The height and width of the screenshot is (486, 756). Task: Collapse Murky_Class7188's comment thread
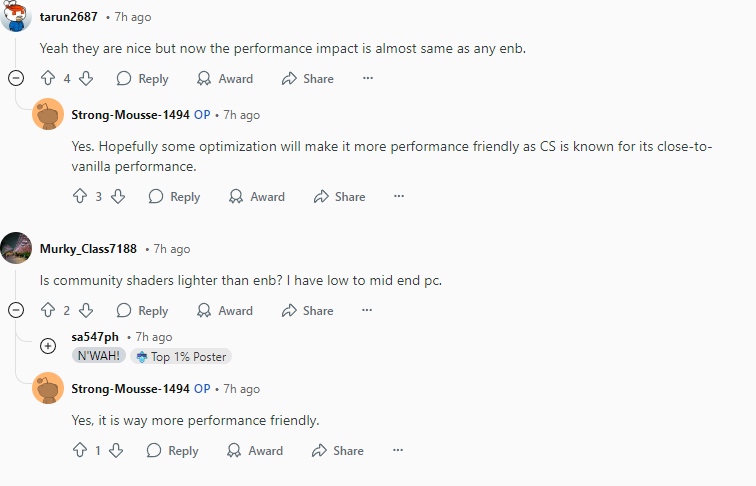pos(16,310)
